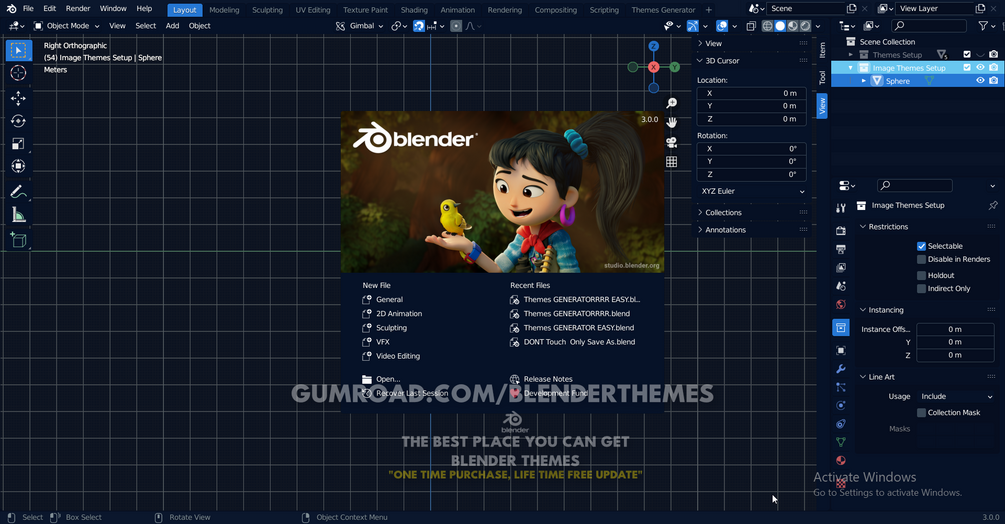Switch to the Shading workspace tab
This screenshot has width=1005, height=524.
click(414, 10)
